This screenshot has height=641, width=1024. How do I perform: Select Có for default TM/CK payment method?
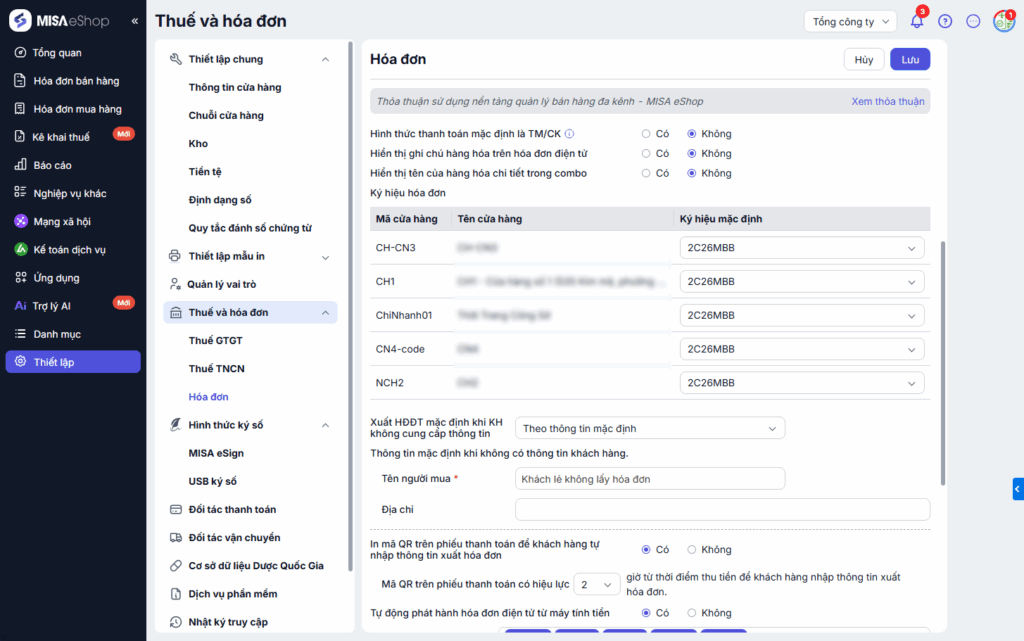pyautogui.click(x=647, y=134)
